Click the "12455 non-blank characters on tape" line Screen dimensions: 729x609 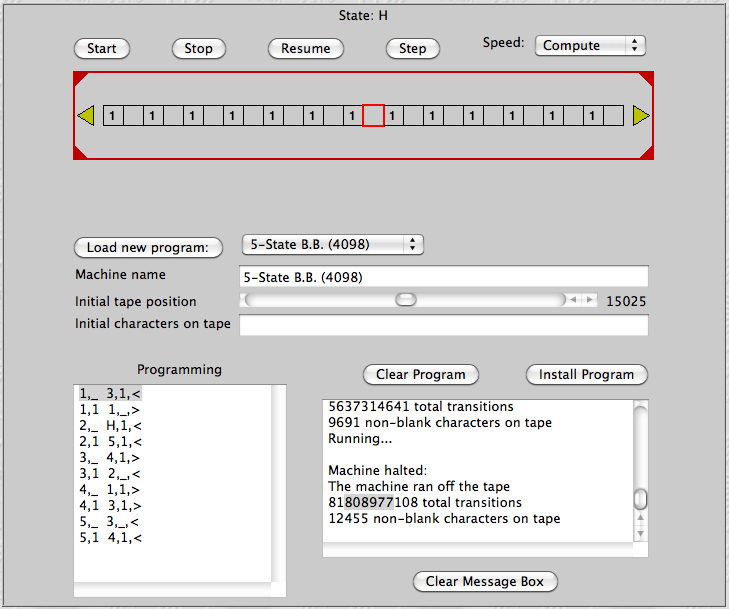[444, 518]
